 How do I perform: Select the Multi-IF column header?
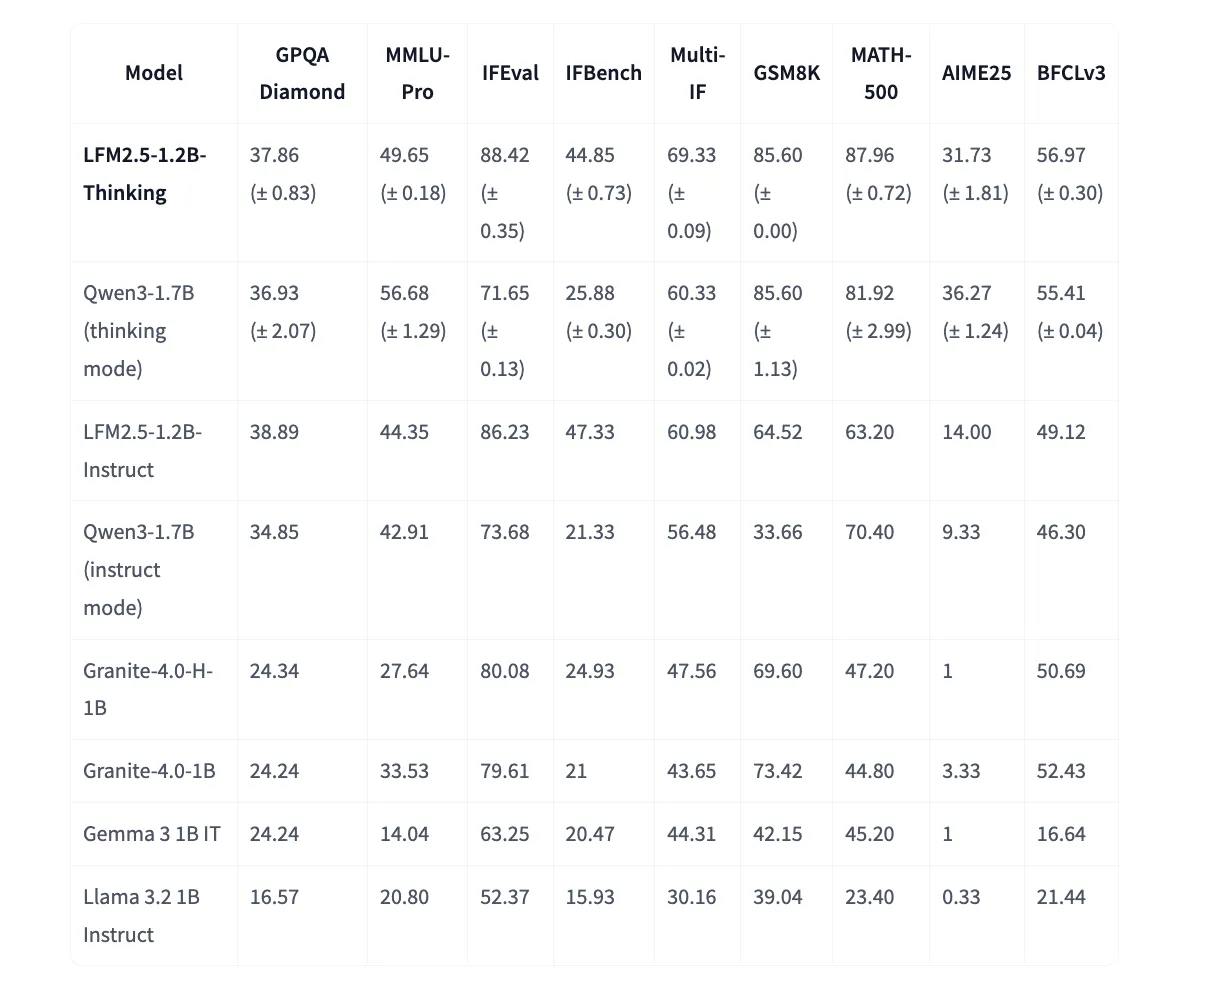(697, 73)
